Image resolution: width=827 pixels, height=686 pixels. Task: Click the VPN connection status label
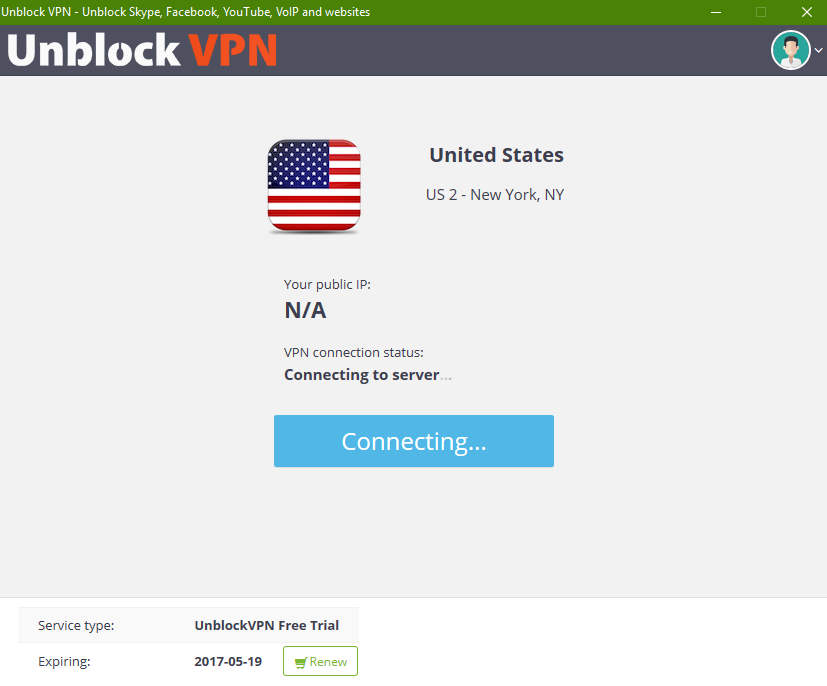pyautogui.click(x=354, y=353)
